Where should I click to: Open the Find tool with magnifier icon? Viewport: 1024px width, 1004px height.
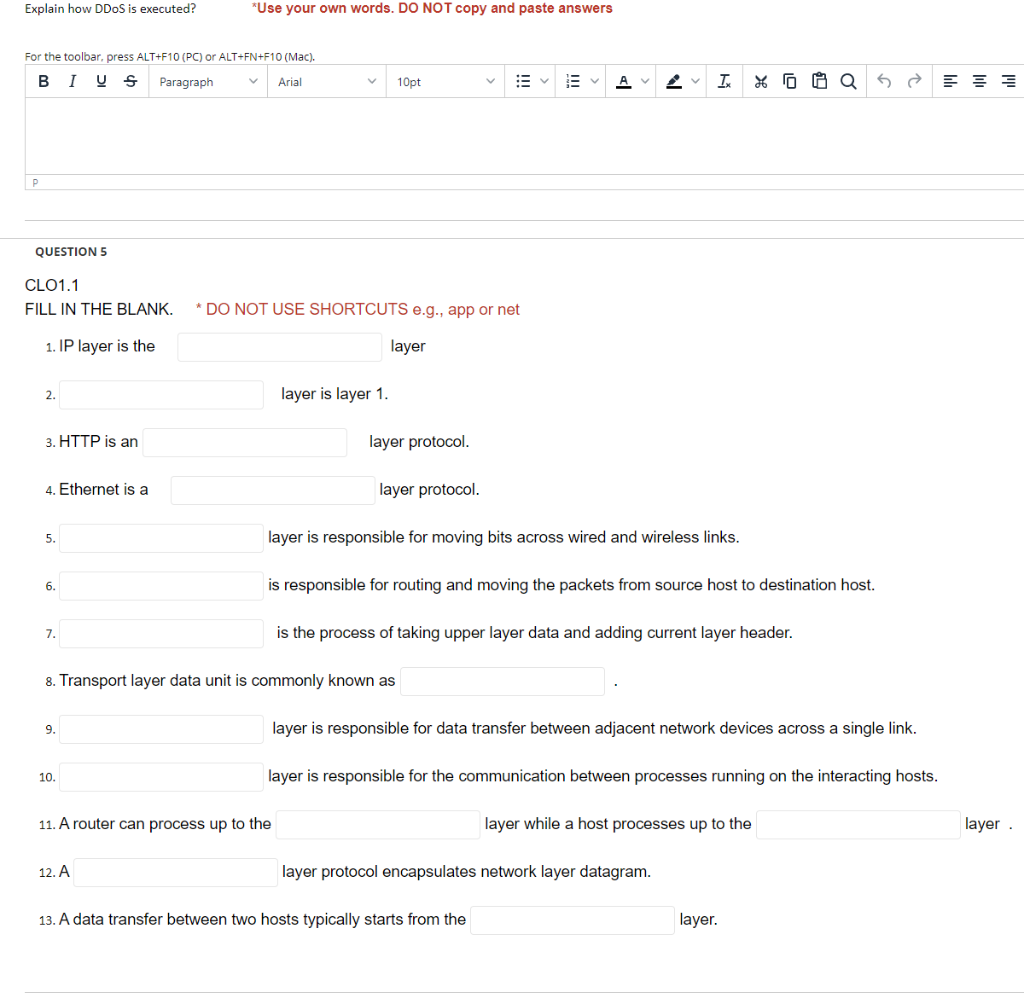[848, 81]
